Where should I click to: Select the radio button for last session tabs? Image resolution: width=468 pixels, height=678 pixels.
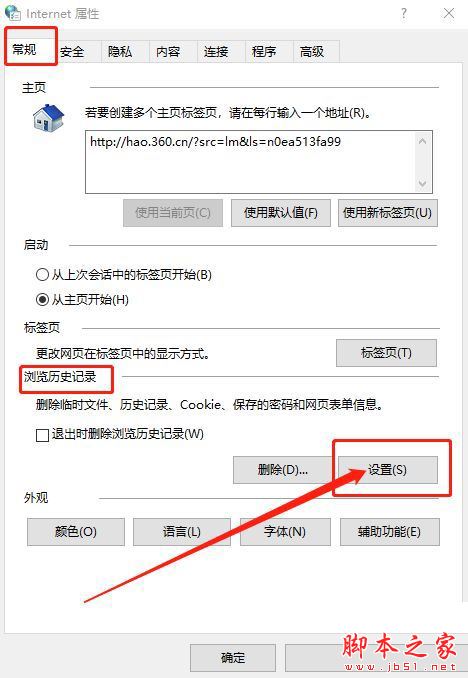click(42, 275)
